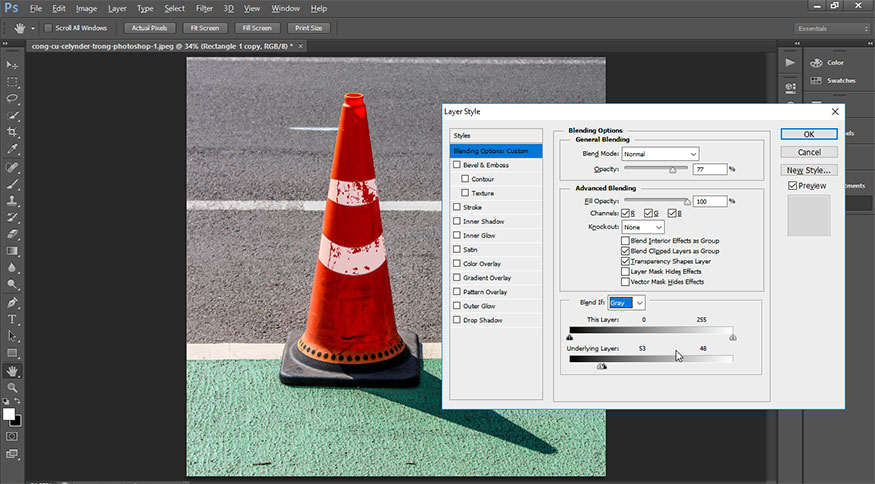Uncheck the Preview checkbox
Screen dimensions: 875x484
pos(793,185)
